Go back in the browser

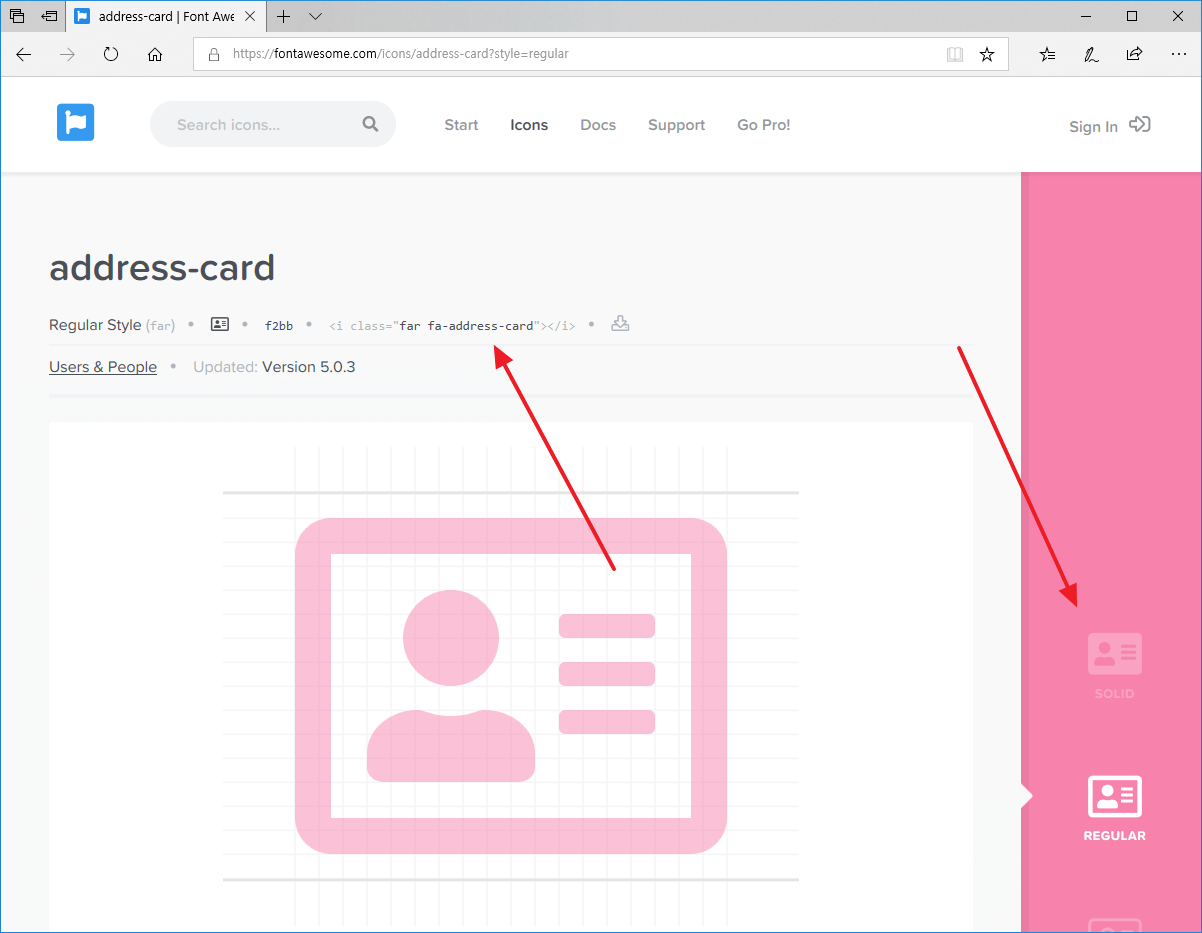[x=24, y=54]
